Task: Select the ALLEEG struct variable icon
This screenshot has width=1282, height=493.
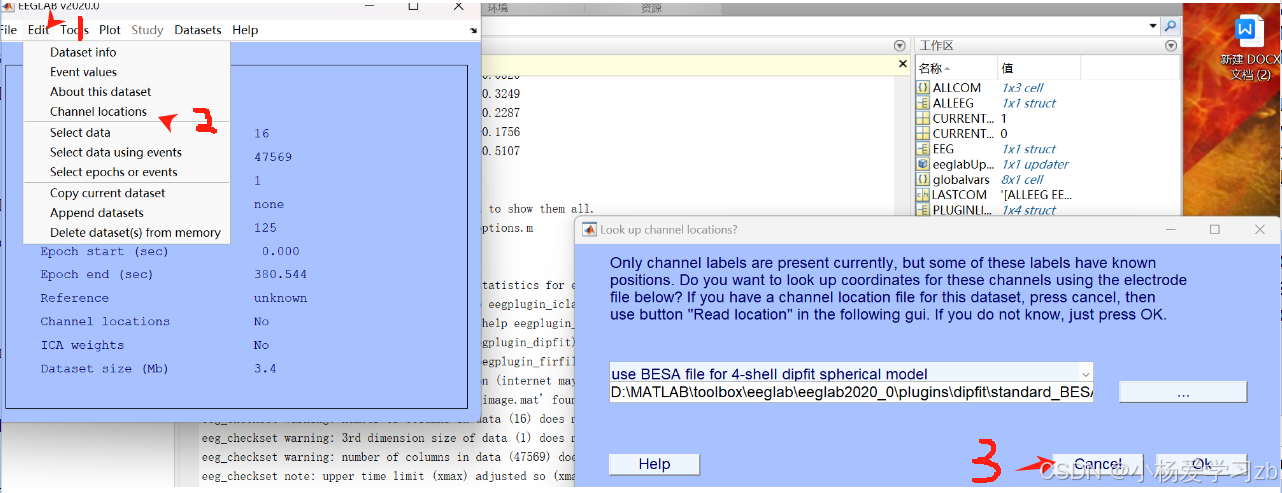Action: pyautogui.click(x=923, y=103)
